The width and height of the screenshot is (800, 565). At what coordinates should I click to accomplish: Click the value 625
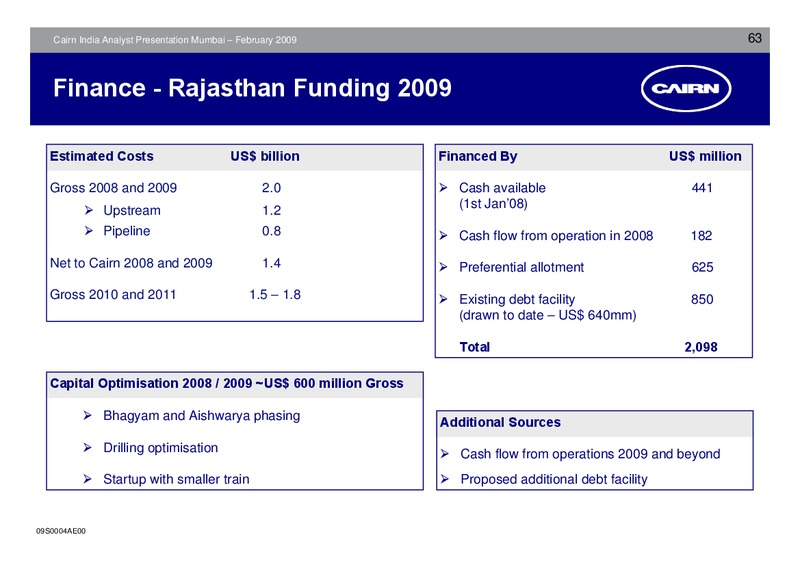point(702,267)
